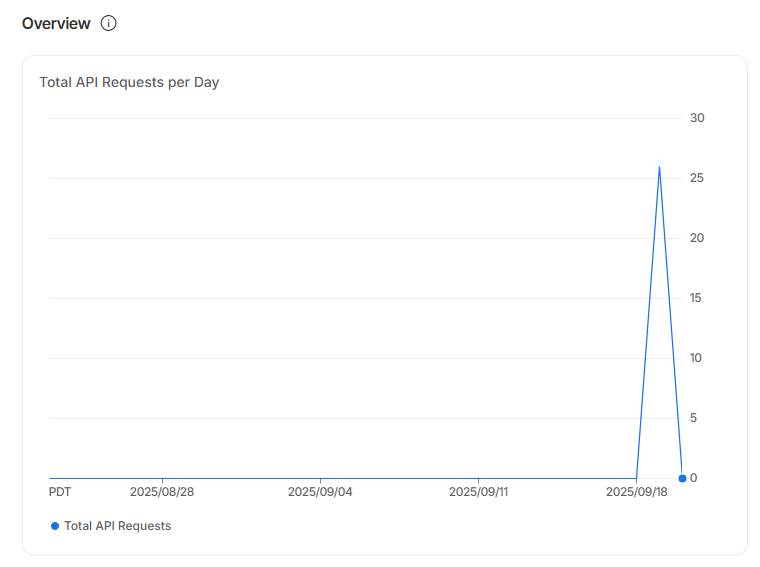Click the 30 value on y-axis

697,118
